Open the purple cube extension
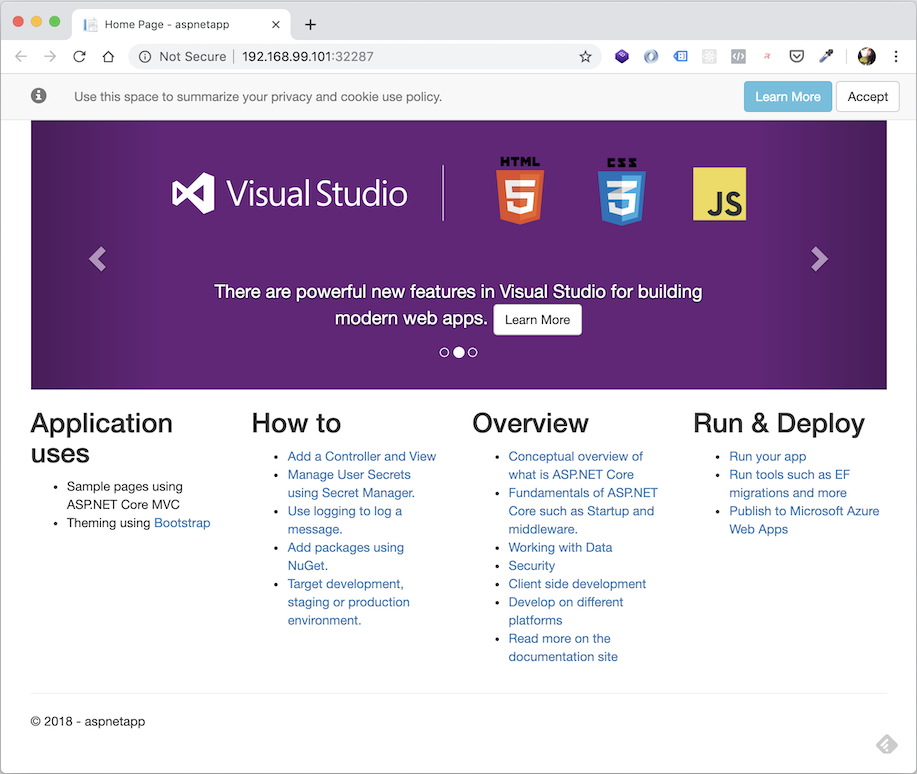 [622, 56]
